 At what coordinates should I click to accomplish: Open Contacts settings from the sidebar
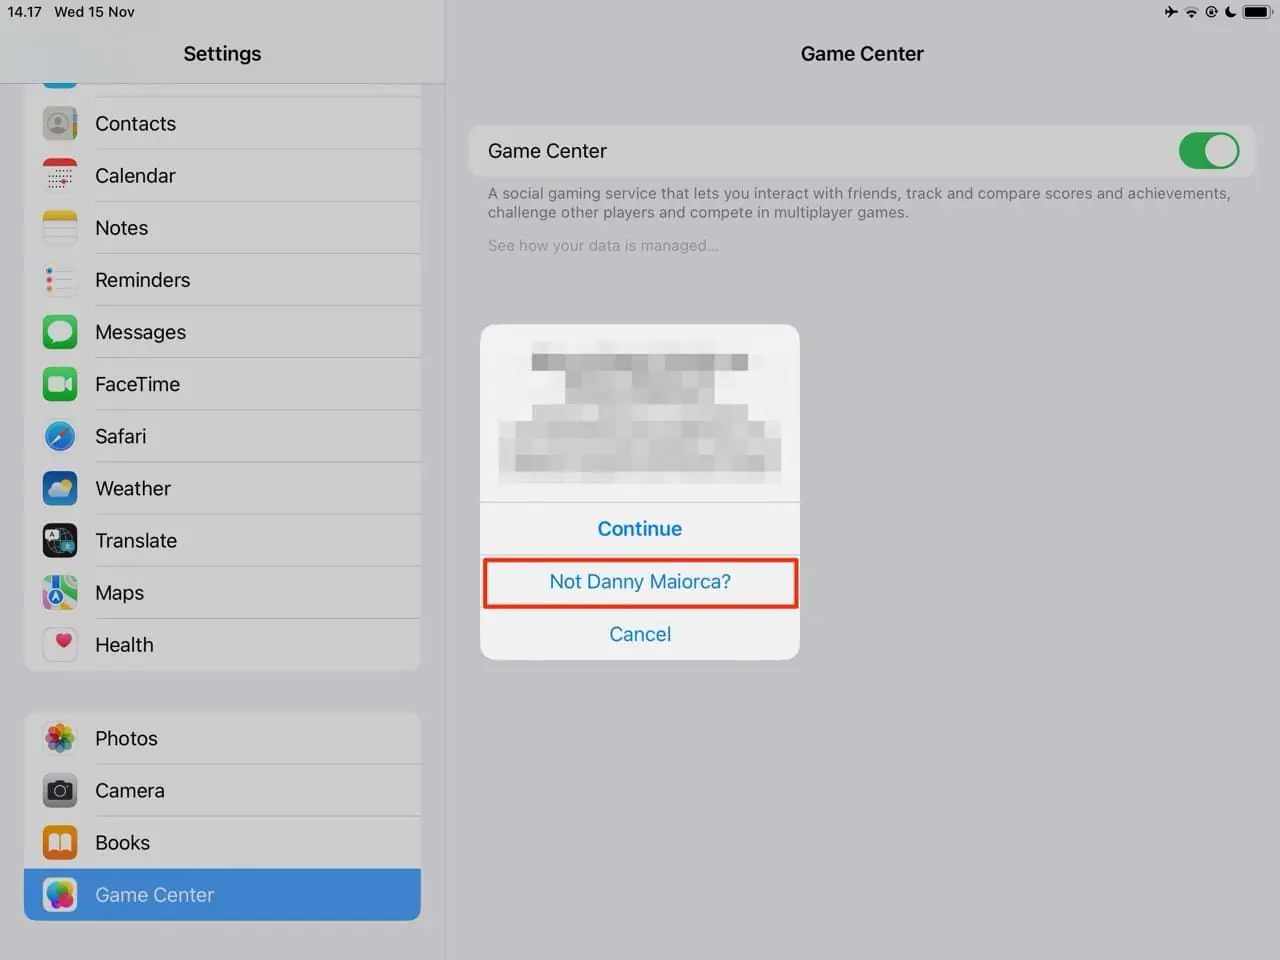pos(135,123)
